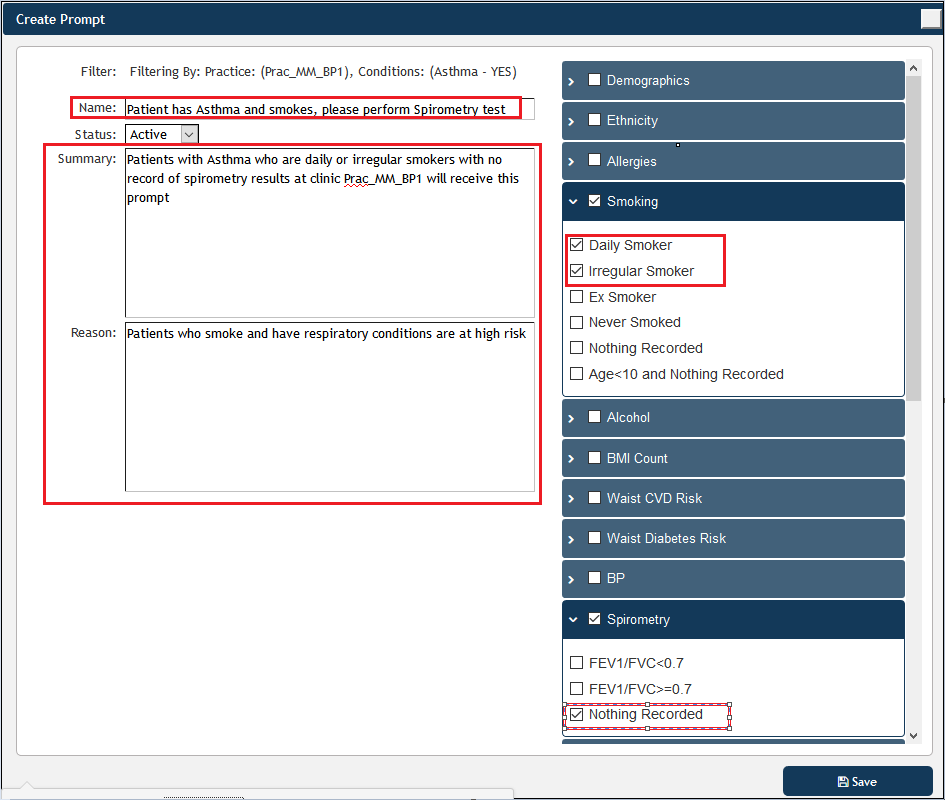The width and height of the screenshot is (945, 800).
Task: Expand the Alcohol section arrow
Action: point(571,418)
